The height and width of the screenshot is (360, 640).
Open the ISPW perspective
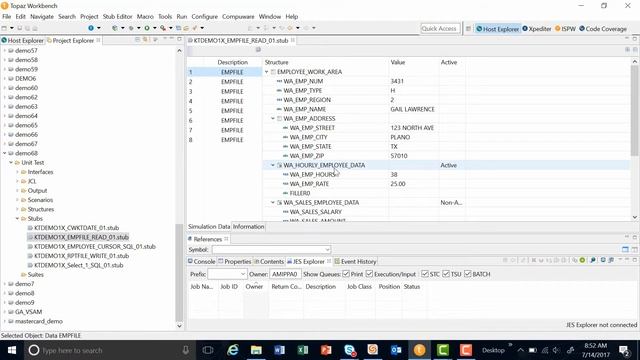tap(565, 29)
